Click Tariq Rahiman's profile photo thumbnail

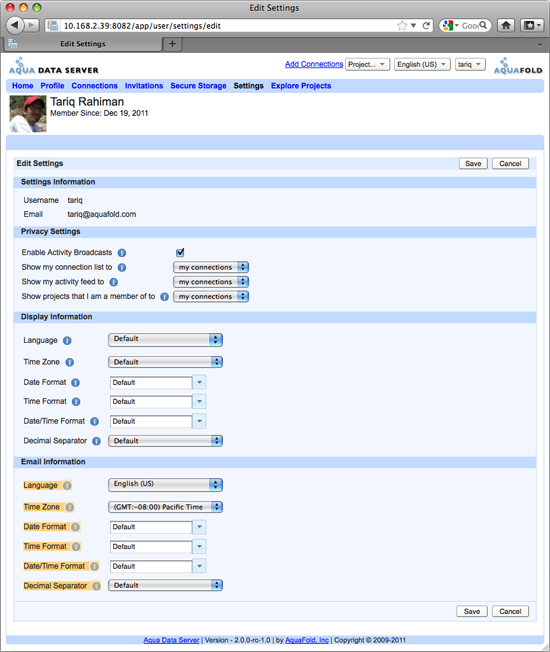pyautogui.click(x=28, y=114)
